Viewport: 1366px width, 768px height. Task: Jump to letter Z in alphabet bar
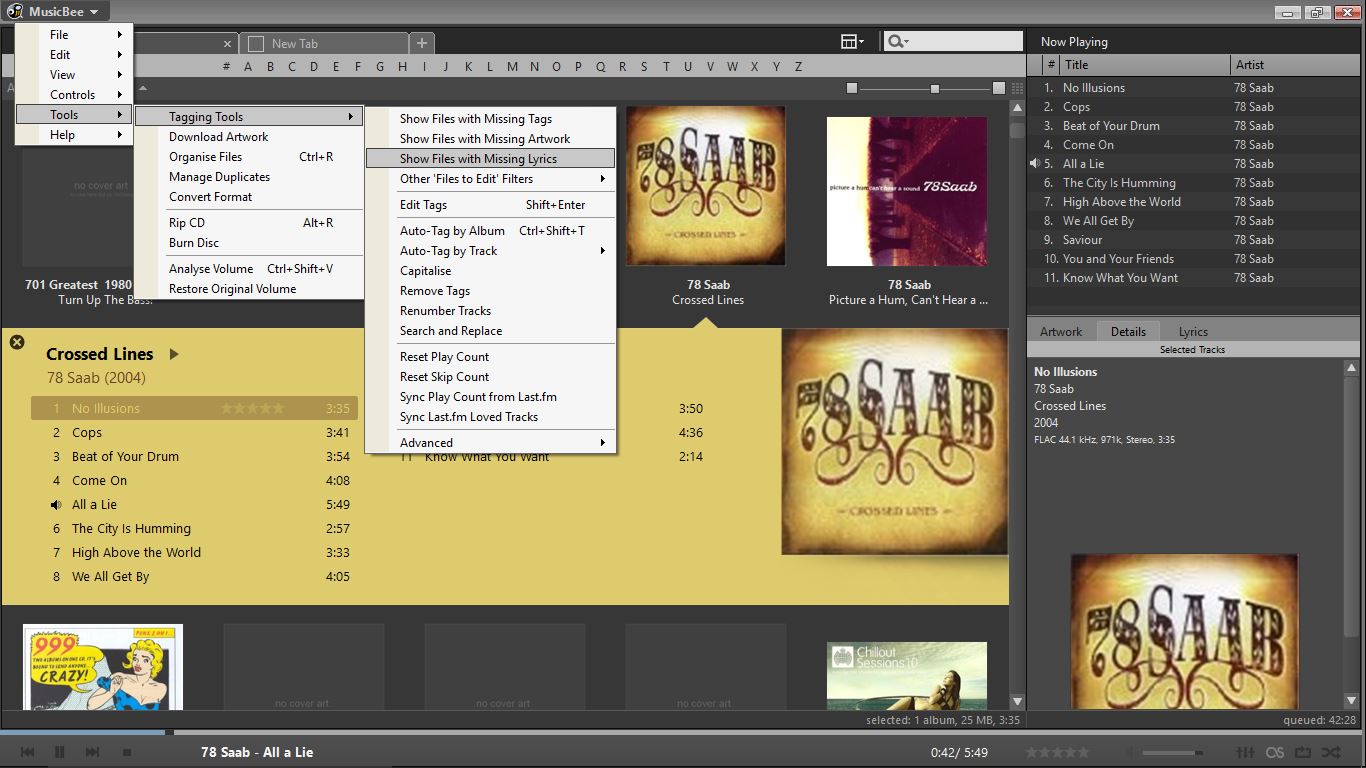[x=799, y=67]
